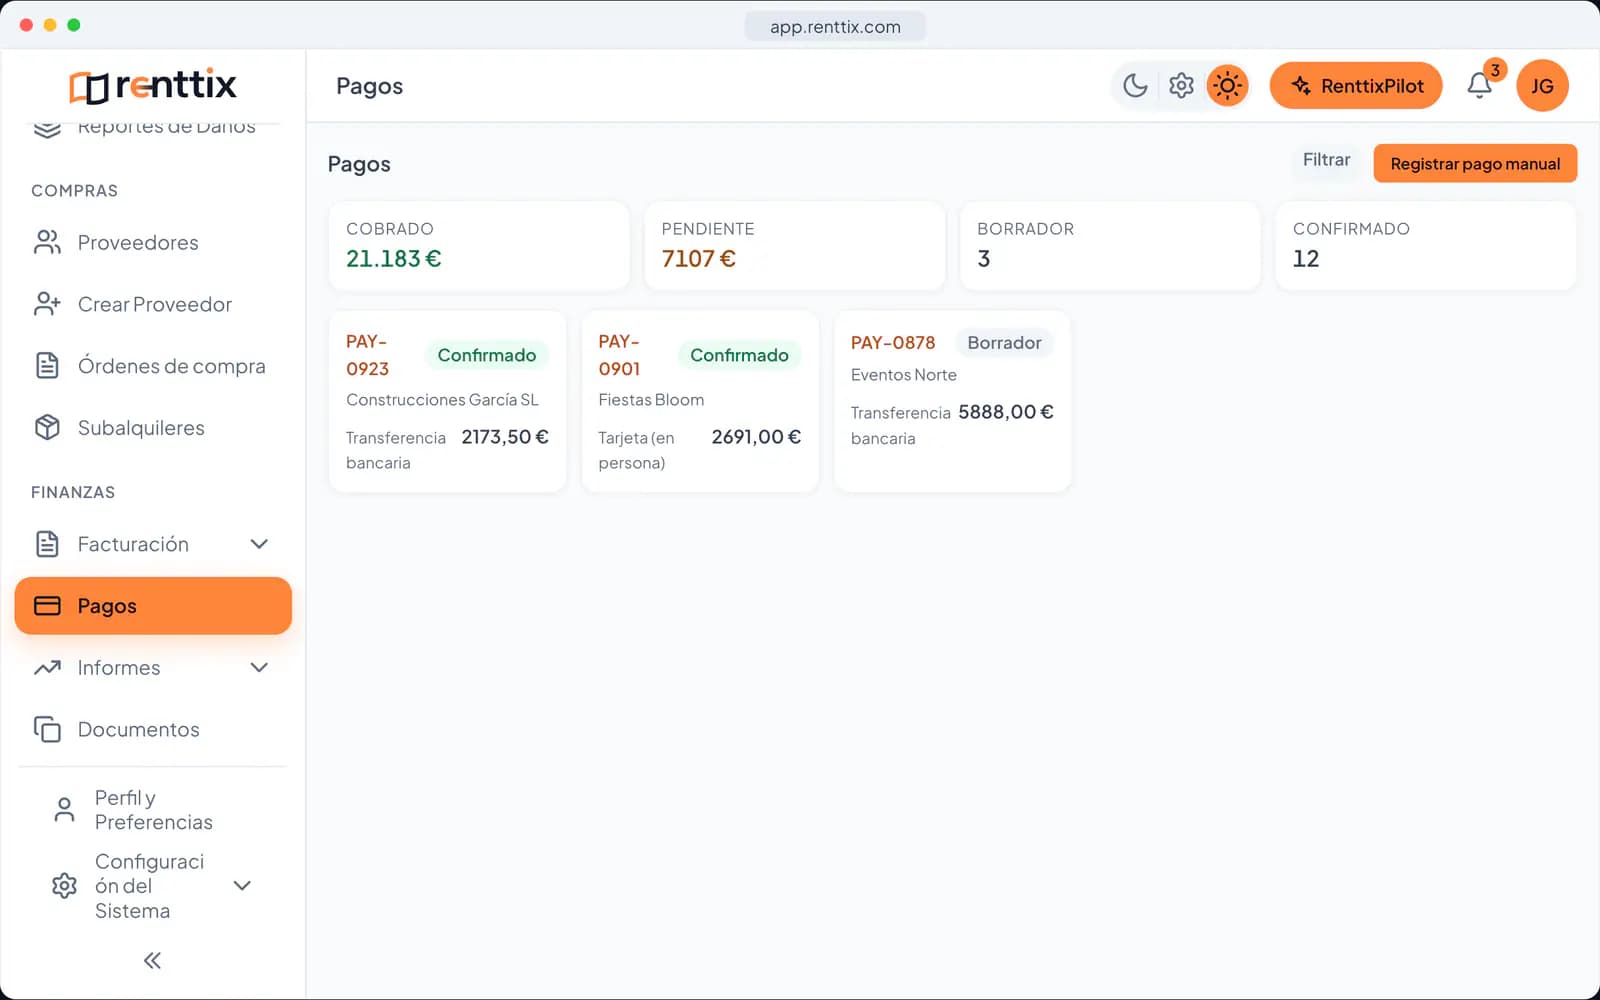
Task: Open JG user avatar menu
Action: (1542, 86)
